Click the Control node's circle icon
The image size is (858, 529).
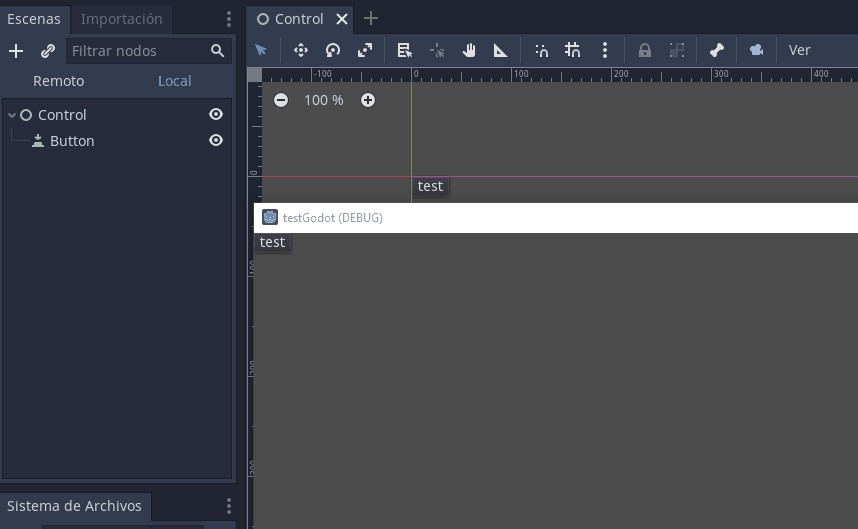coord(26,115)
